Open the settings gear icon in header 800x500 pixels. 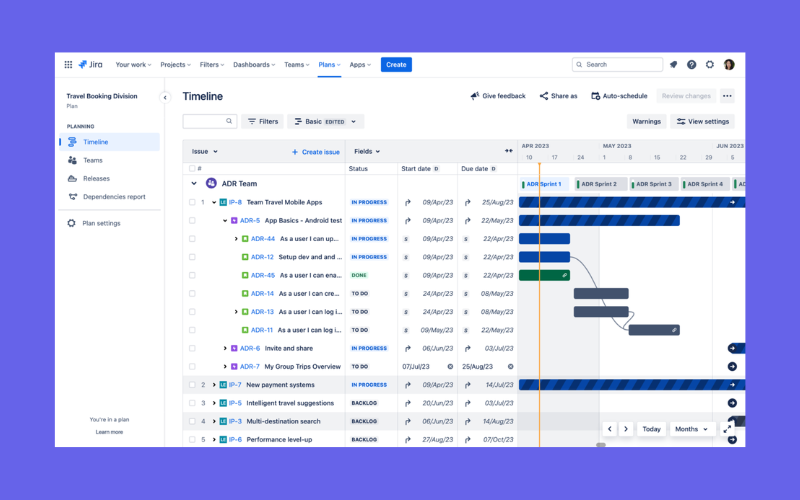coord(710,65)
